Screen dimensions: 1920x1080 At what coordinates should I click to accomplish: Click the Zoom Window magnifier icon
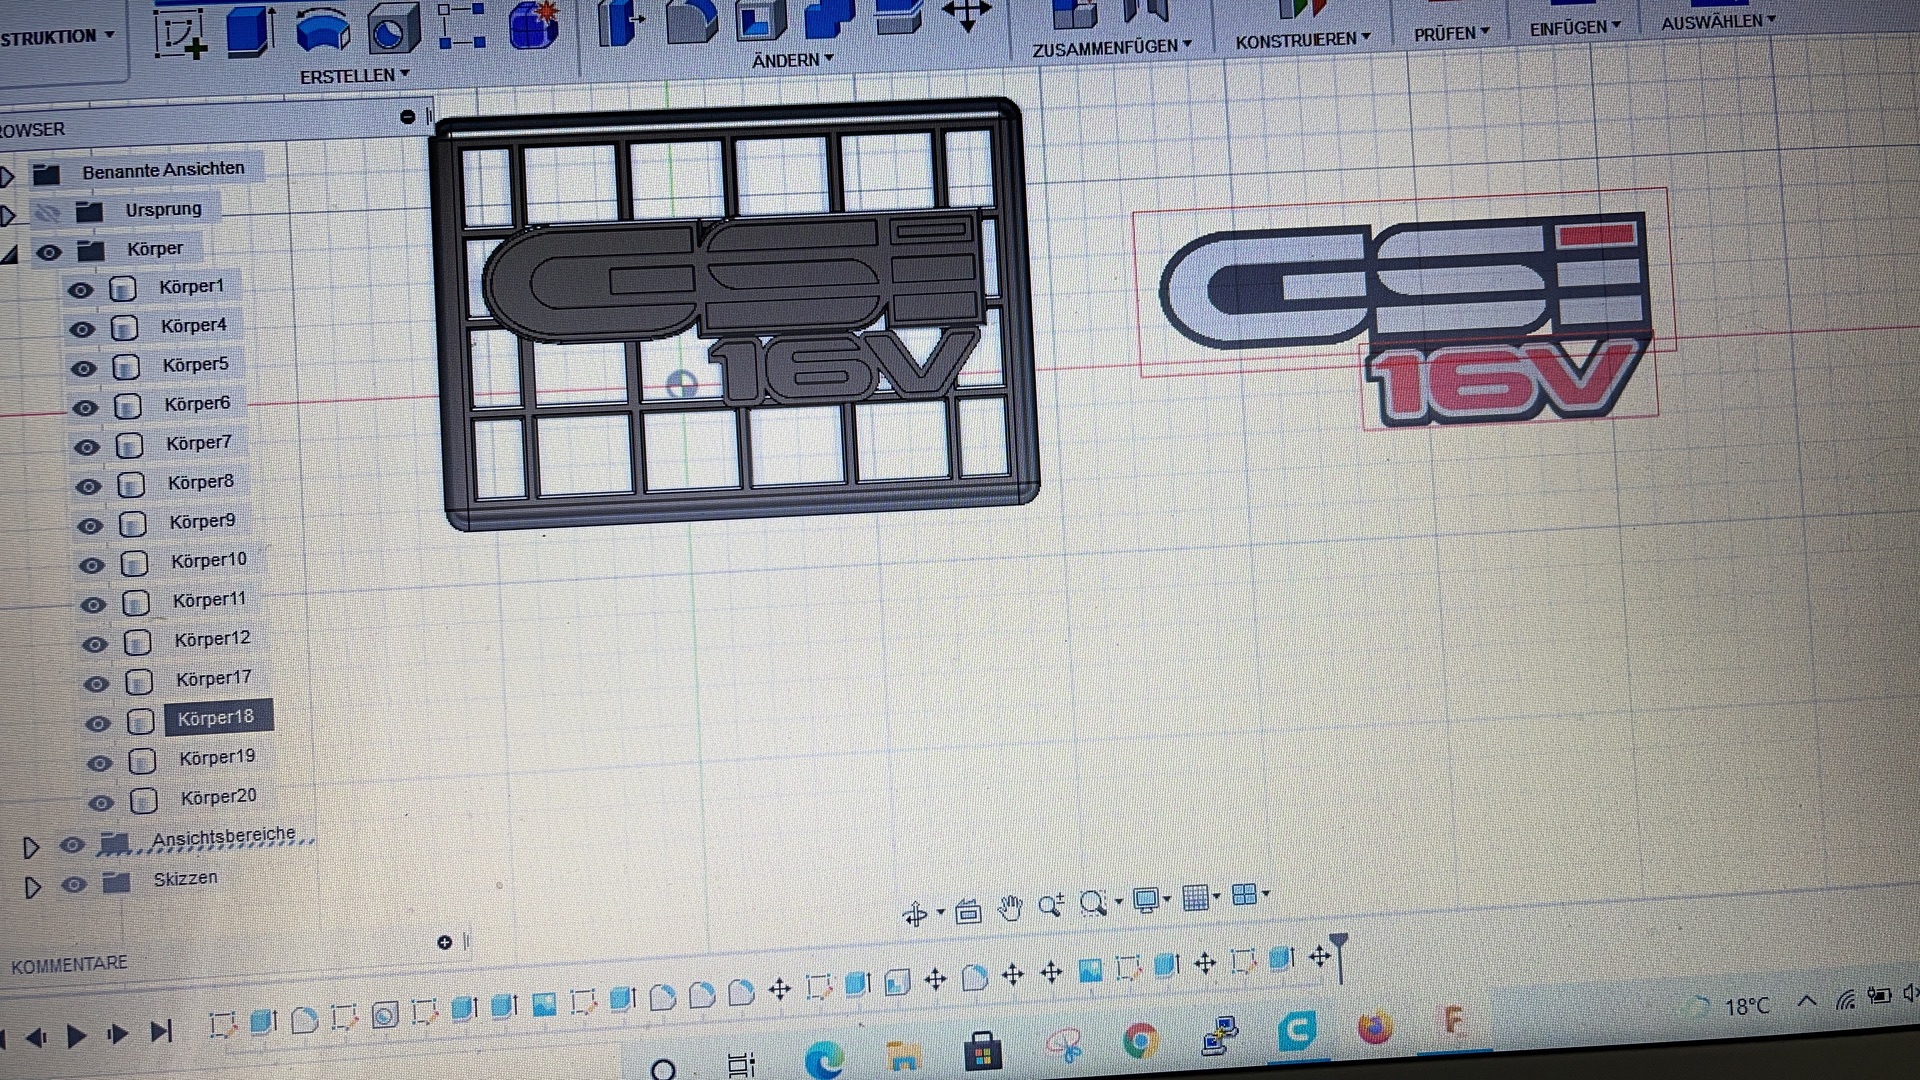(x=1093, y=904)
